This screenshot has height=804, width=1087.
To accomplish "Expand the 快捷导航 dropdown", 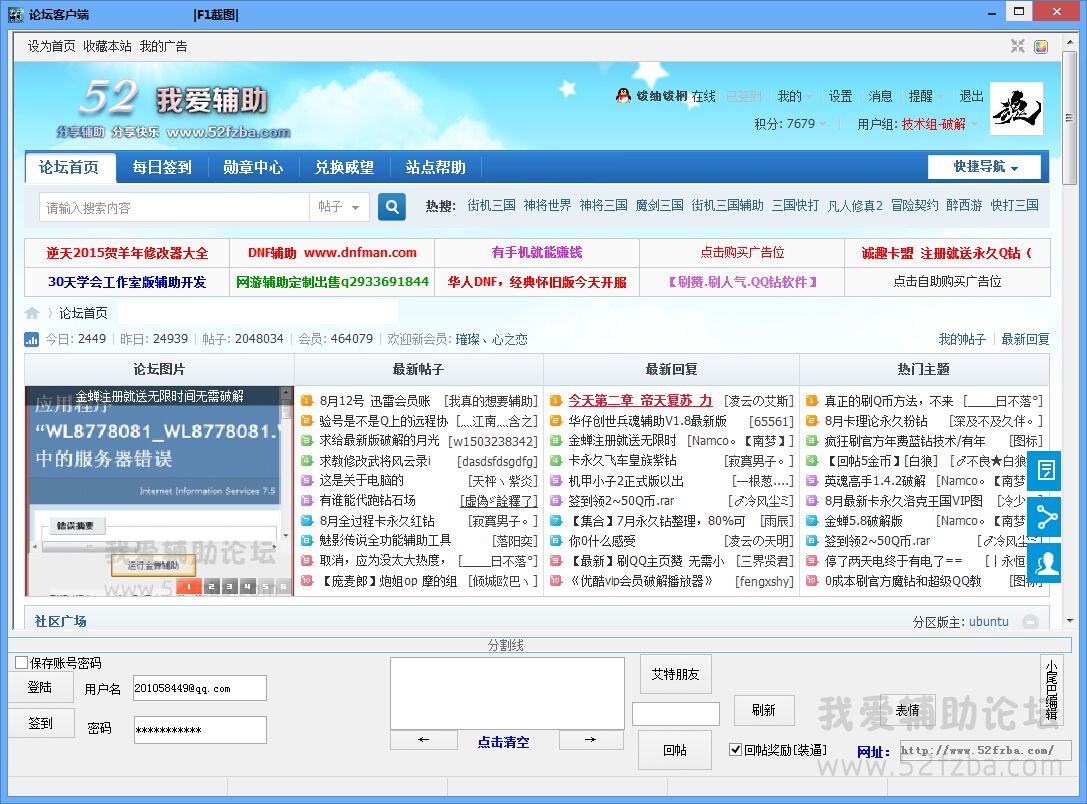I will pyautogui.click(x=984, y=167).
